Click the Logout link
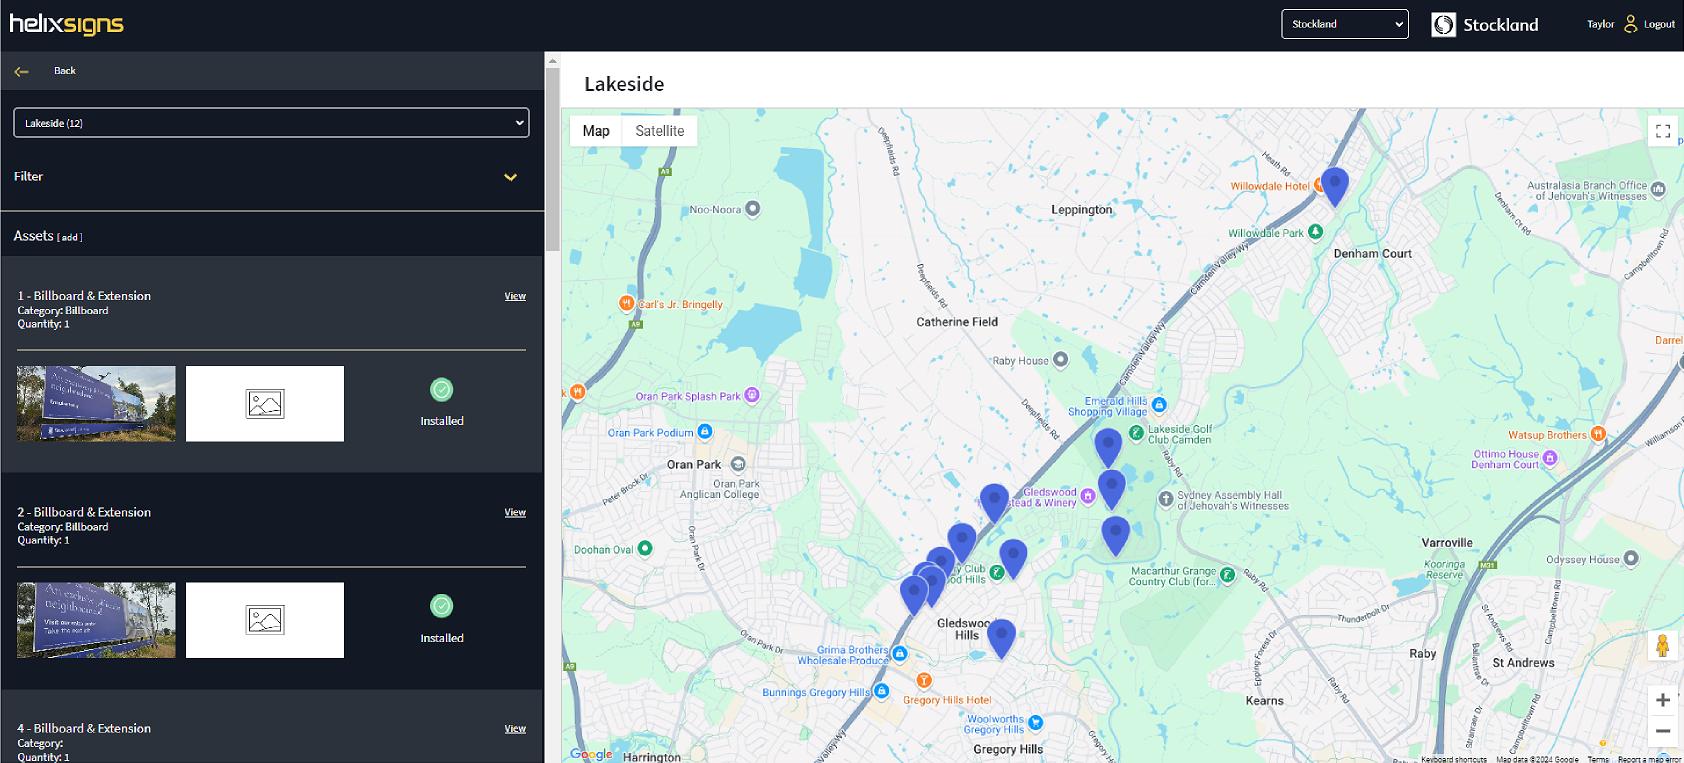Viewport: 1684px width, 763px height. (x=1659, y=24)
